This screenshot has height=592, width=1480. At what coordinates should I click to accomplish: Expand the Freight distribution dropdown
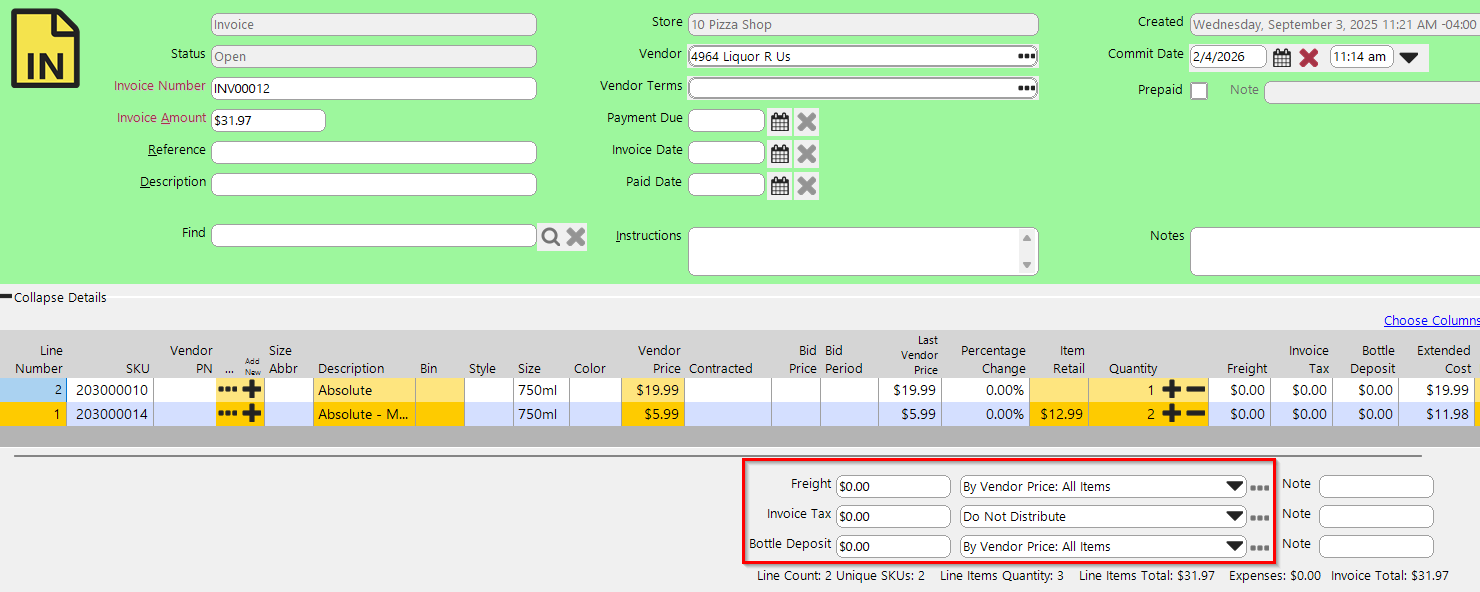point(1234,487)
